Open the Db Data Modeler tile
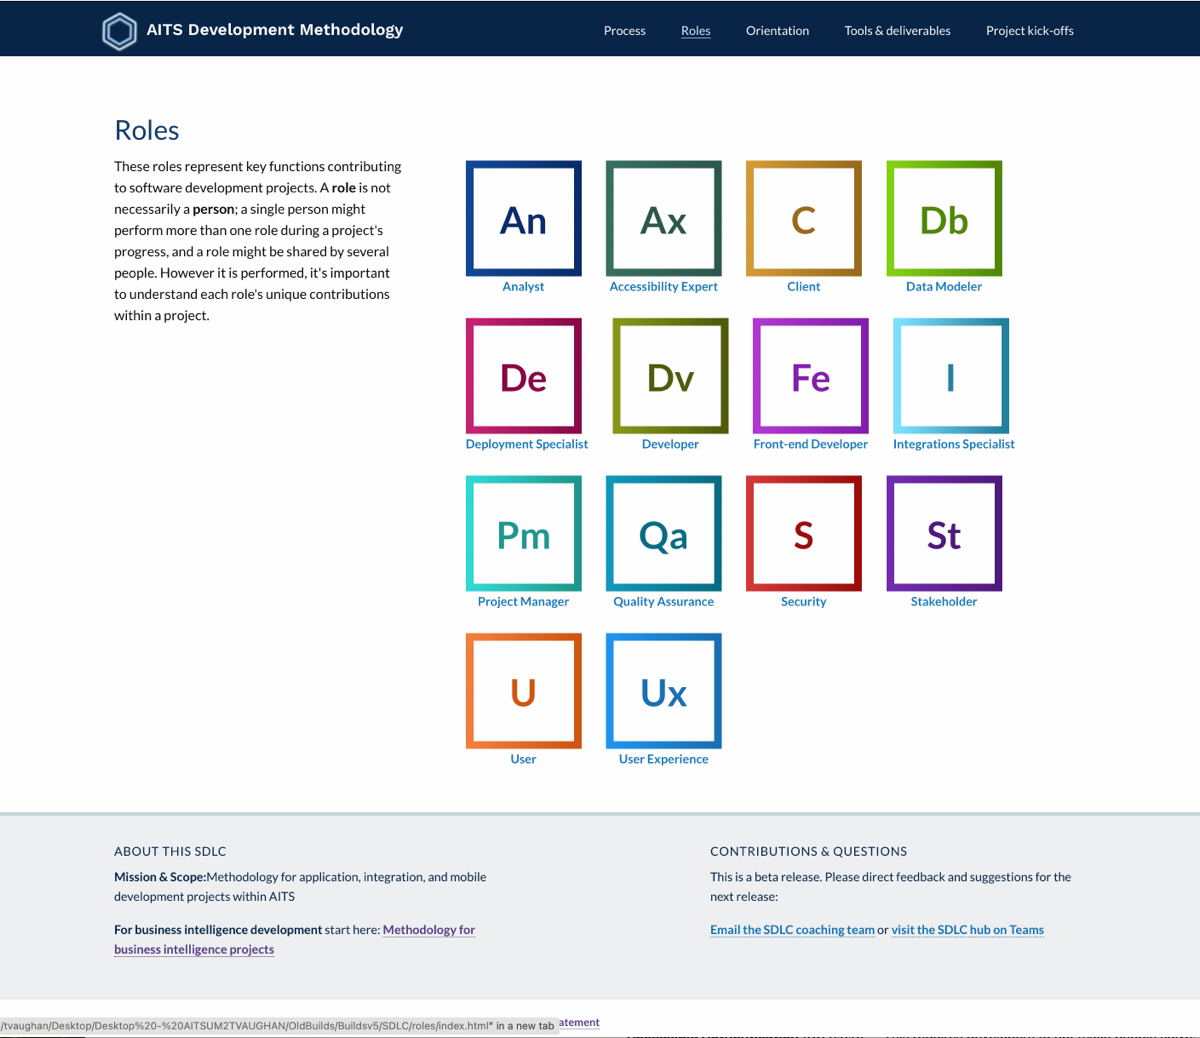 [x=944, y=218]
